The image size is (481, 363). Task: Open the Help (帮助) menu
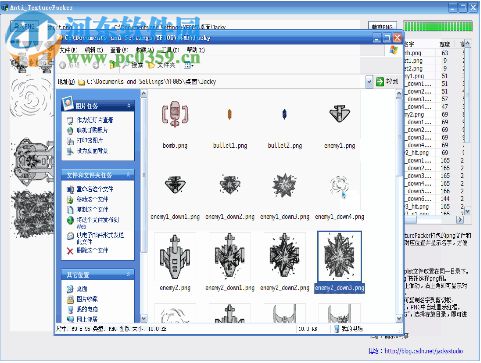pos(196,50)
